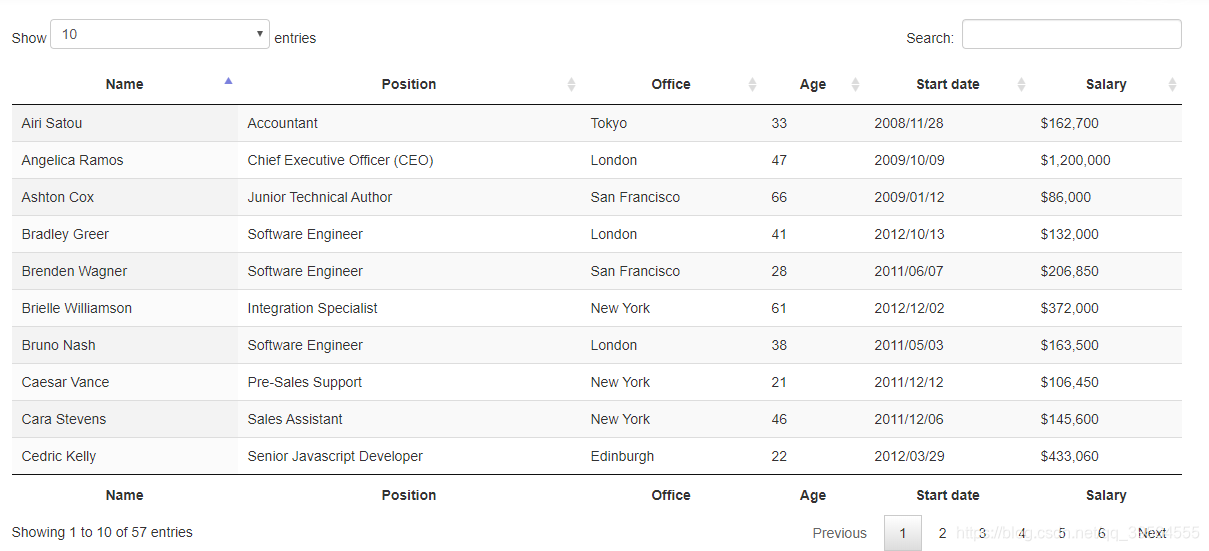Sort by Salary using its arrow icon
Viewport: 1209px width, 551px height.
[x=1172, y=85]
